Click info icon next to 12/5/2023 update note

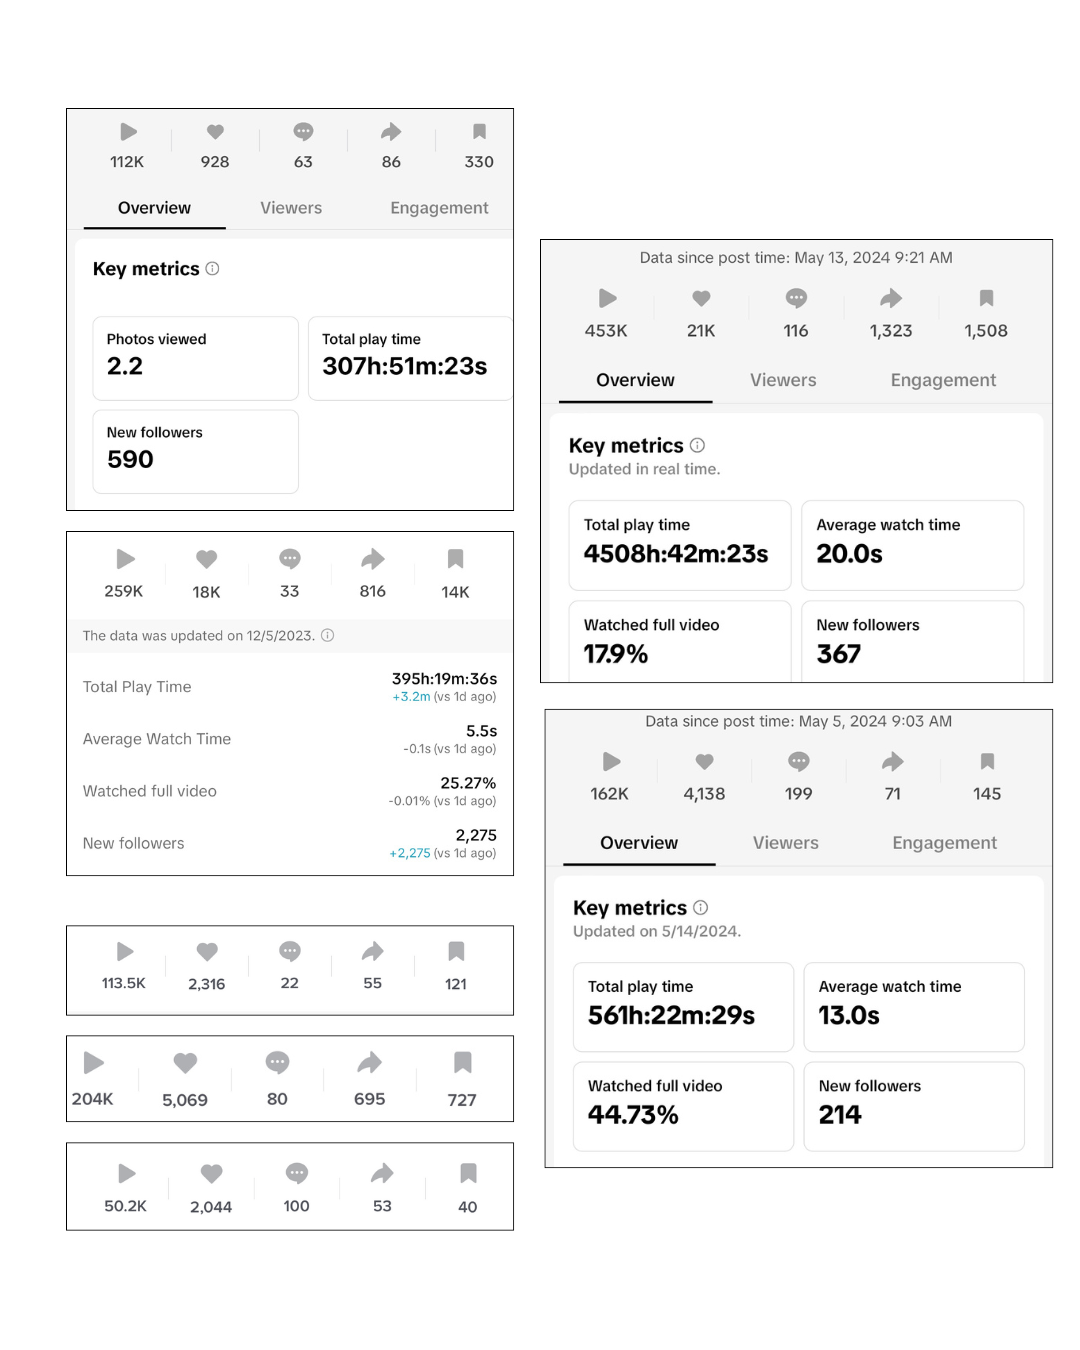pyautogui.click(x=327, y=635)
